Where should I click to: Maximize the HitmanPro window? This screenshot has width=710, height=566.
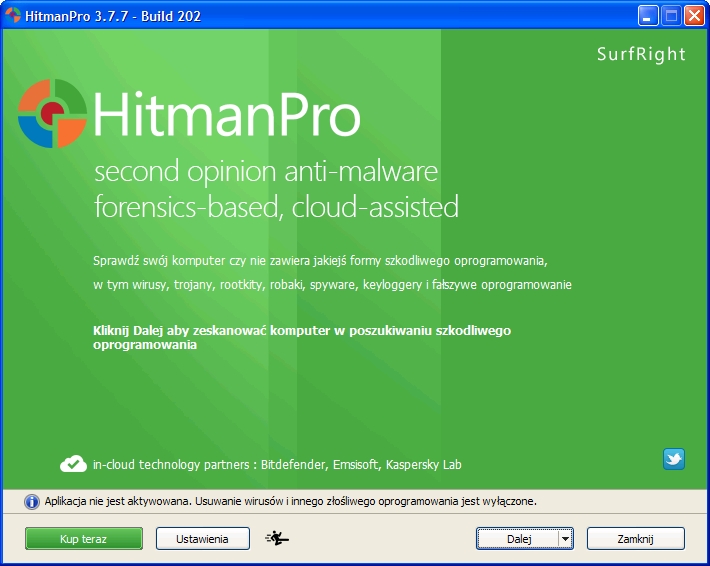tap(671, 15)
